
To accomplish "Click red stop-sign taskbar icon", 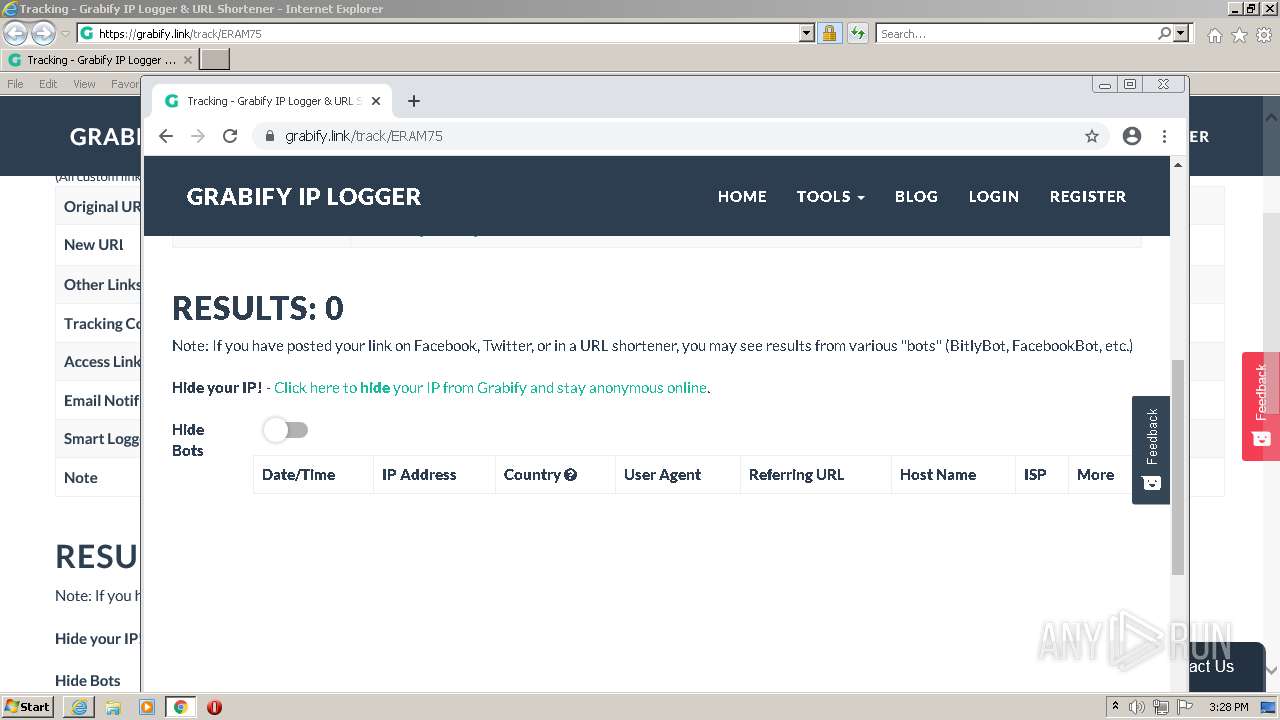I will coord(214,707).
